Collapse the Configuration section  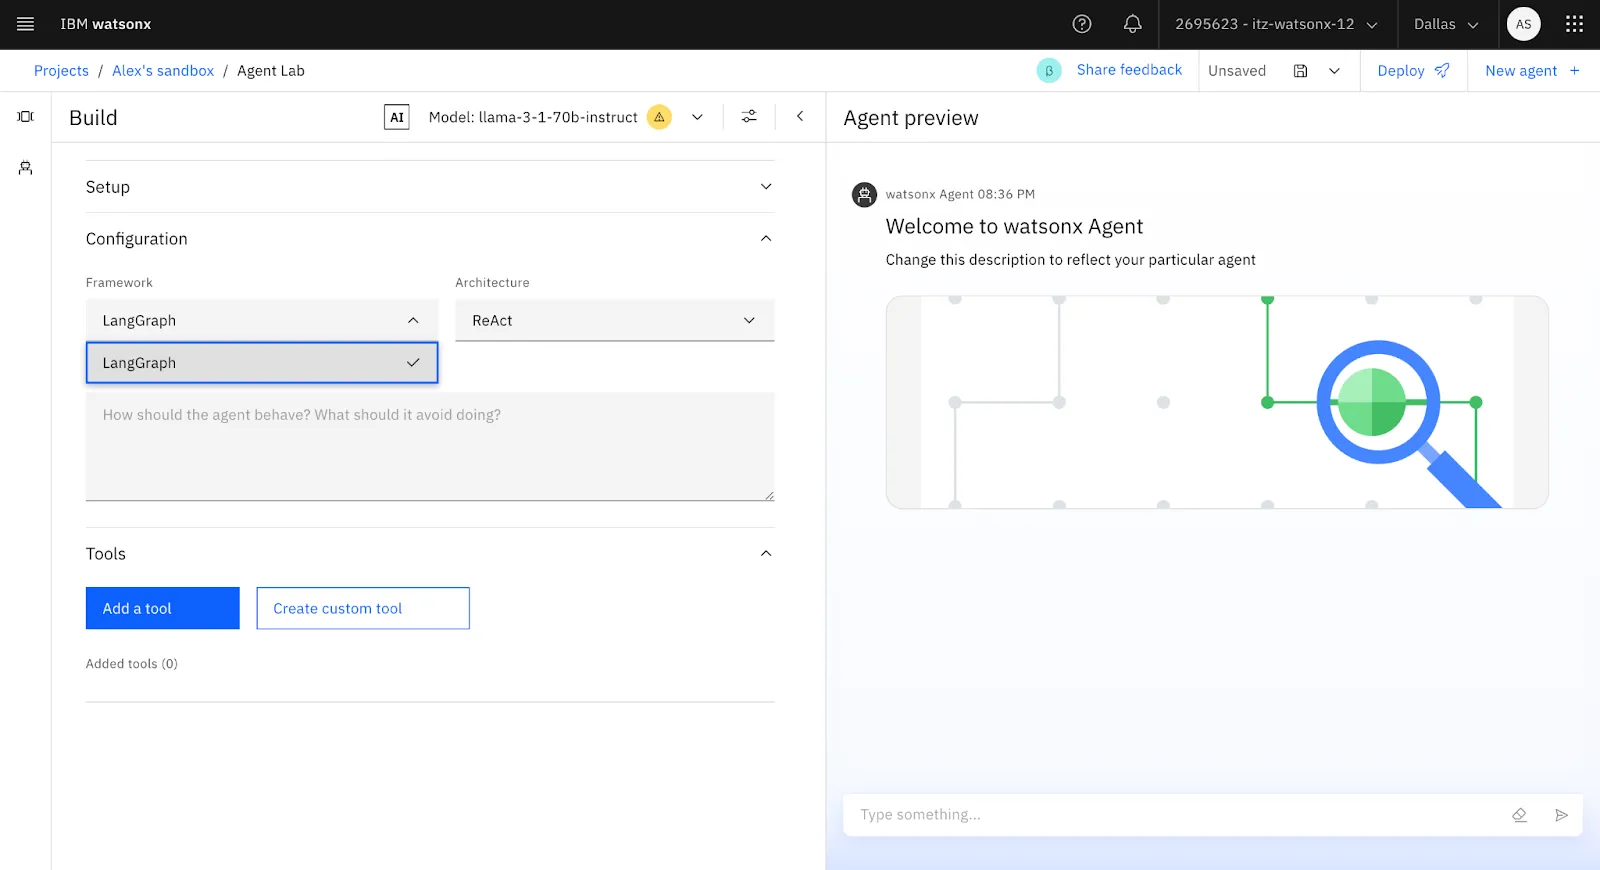pos(430,239)
